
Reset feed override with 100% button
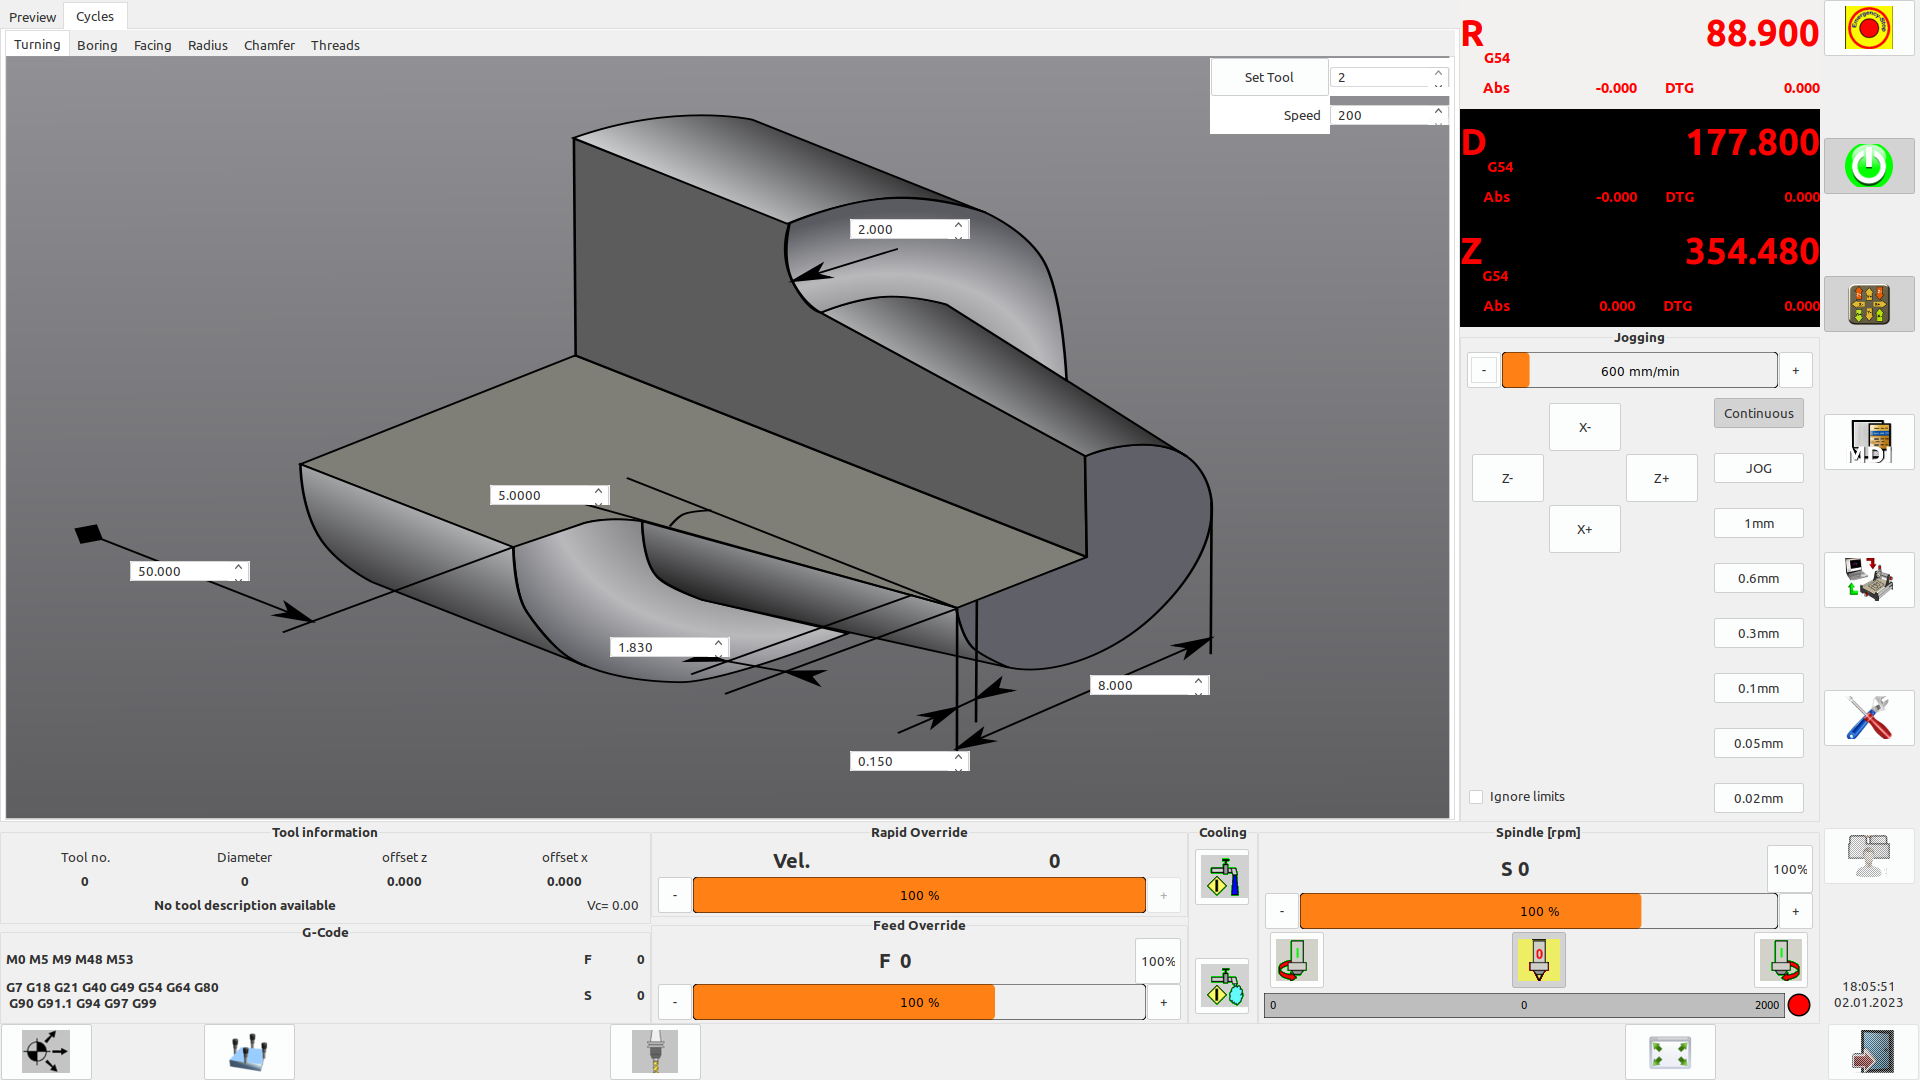coord(1158,961)
